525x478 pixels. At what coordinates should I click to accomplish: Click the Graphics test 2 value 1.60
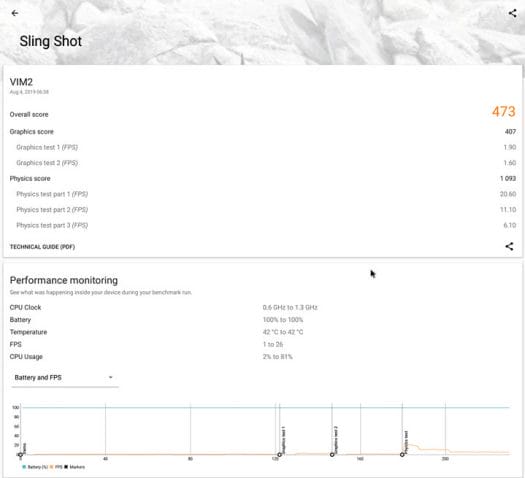510,163
